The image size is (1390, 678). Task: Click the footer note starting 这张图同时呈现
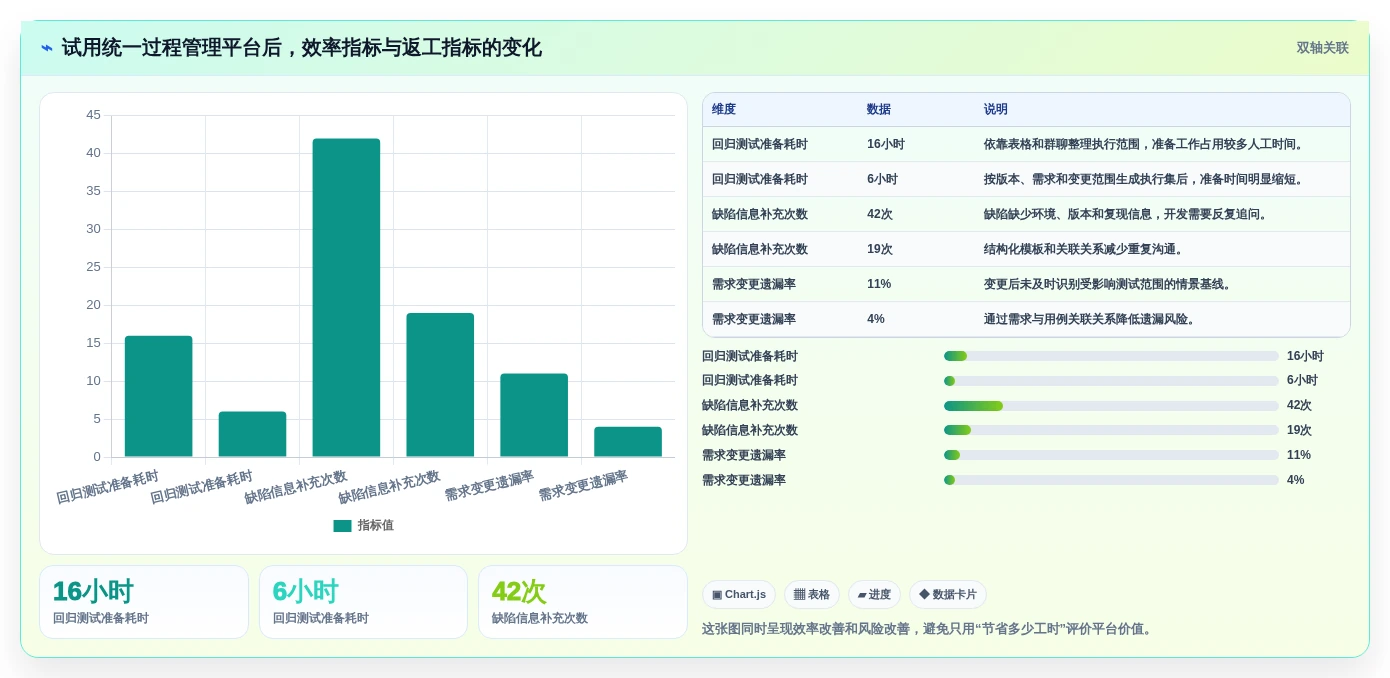929,629
